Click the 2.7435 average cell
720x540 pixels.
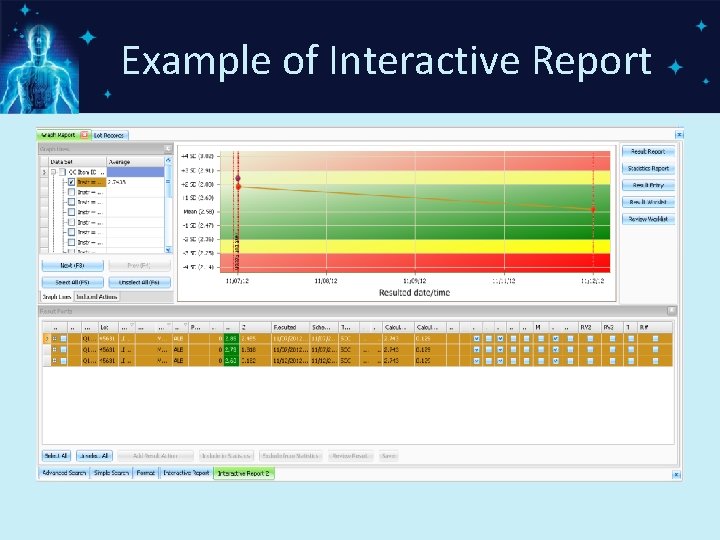135,182
